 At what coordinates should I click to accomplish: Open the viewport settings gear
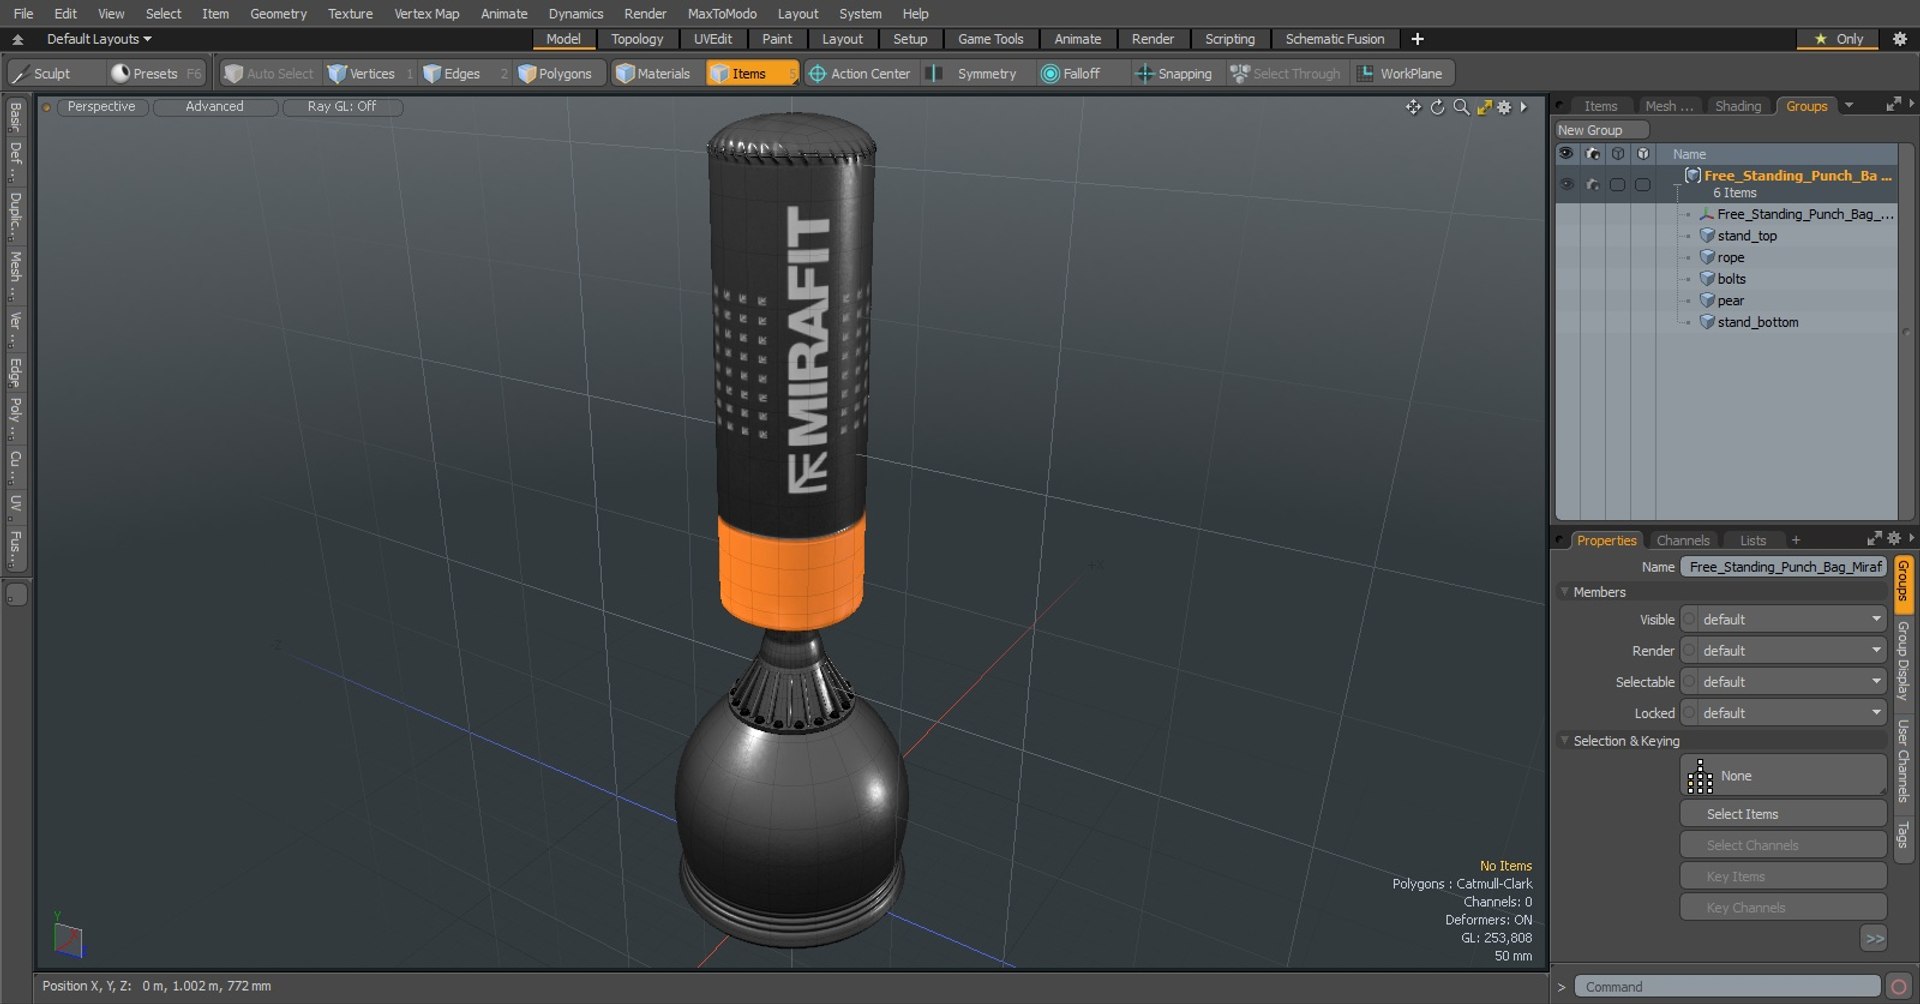1504,107
